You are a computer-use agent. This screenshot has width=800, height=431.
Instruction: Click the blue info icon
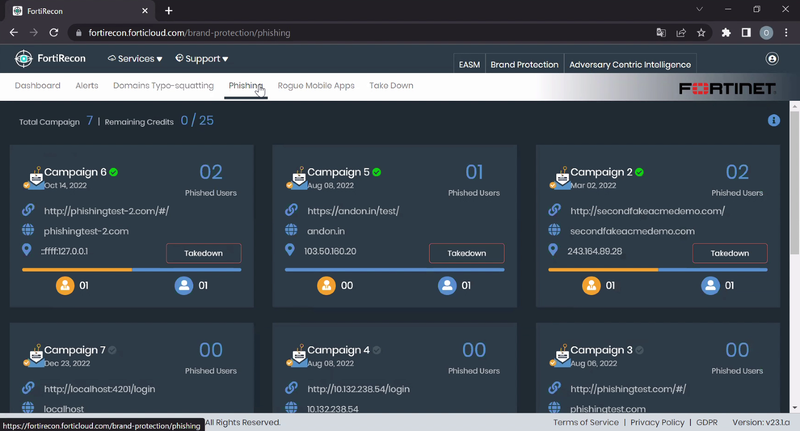coord(773,120)
